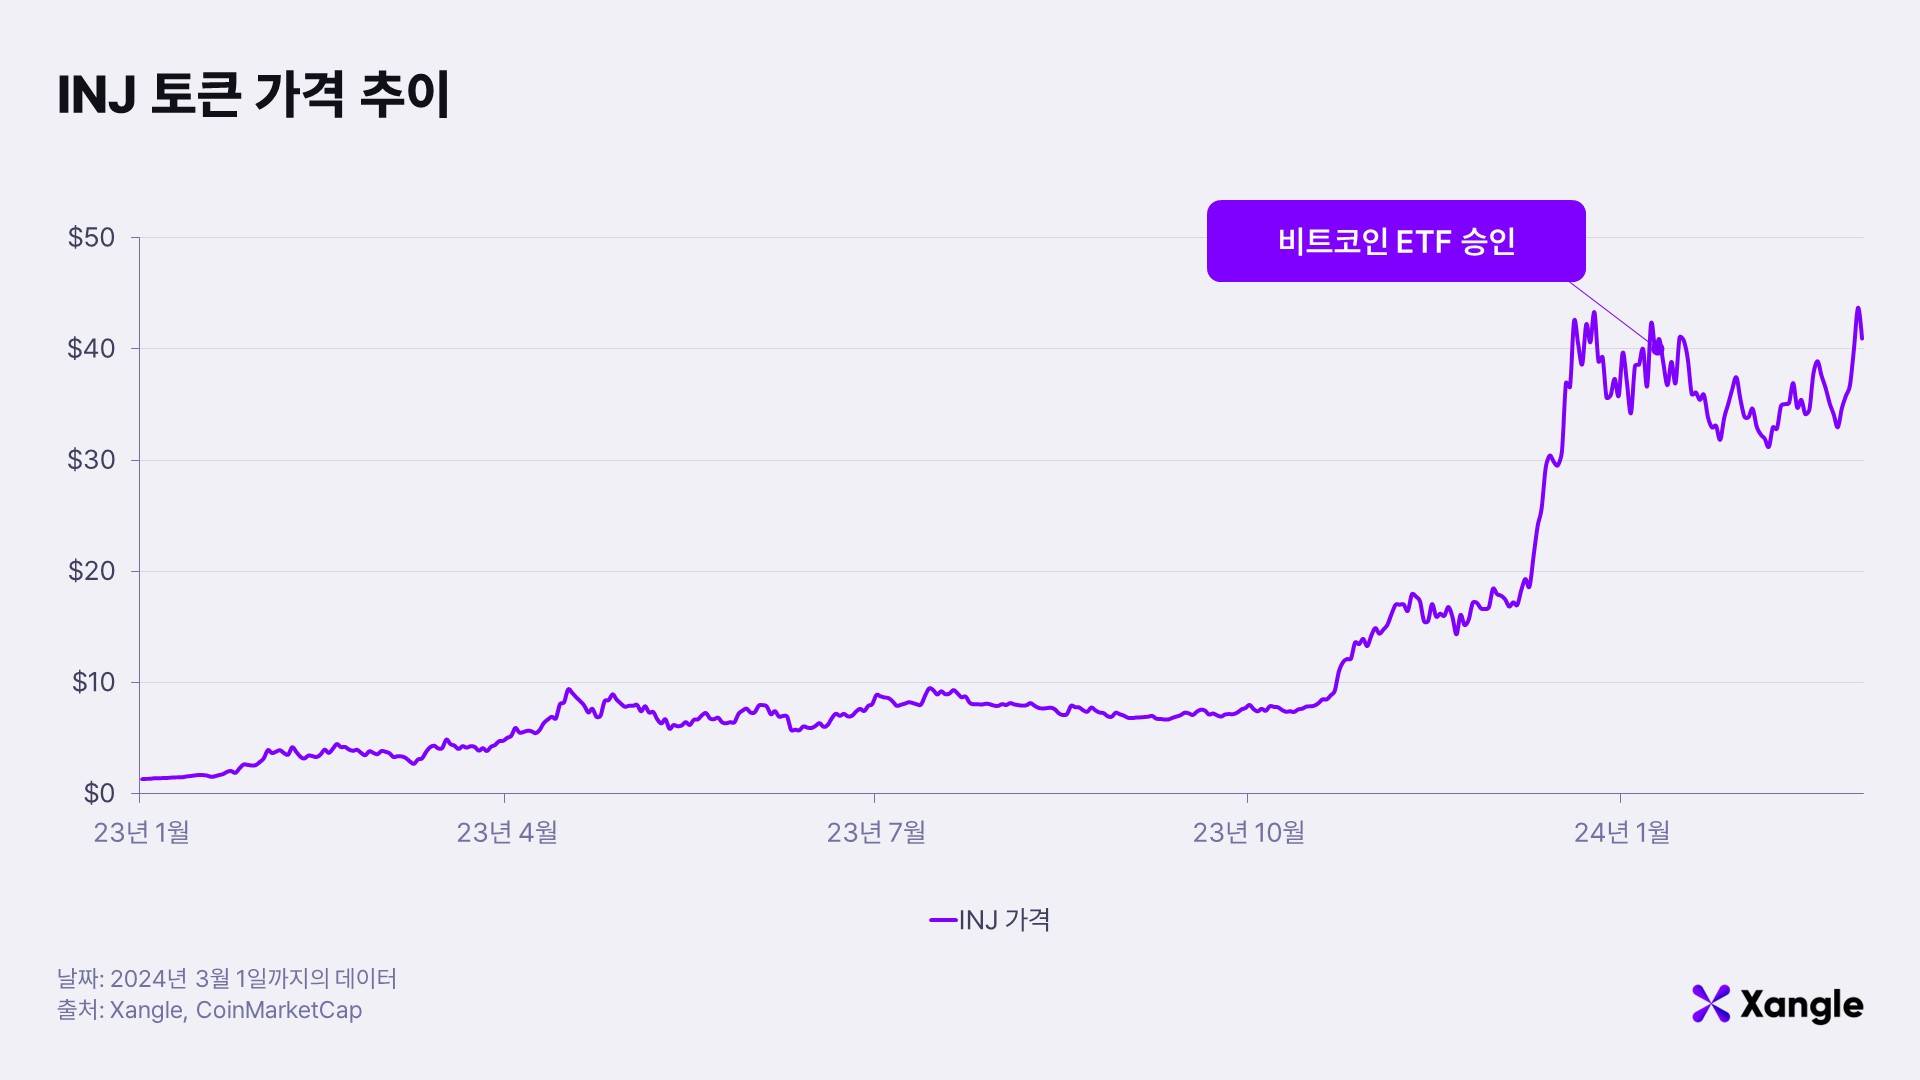
Task: Click the 24년 1월 x-axis label
Action: click(x=1621, y=832)
